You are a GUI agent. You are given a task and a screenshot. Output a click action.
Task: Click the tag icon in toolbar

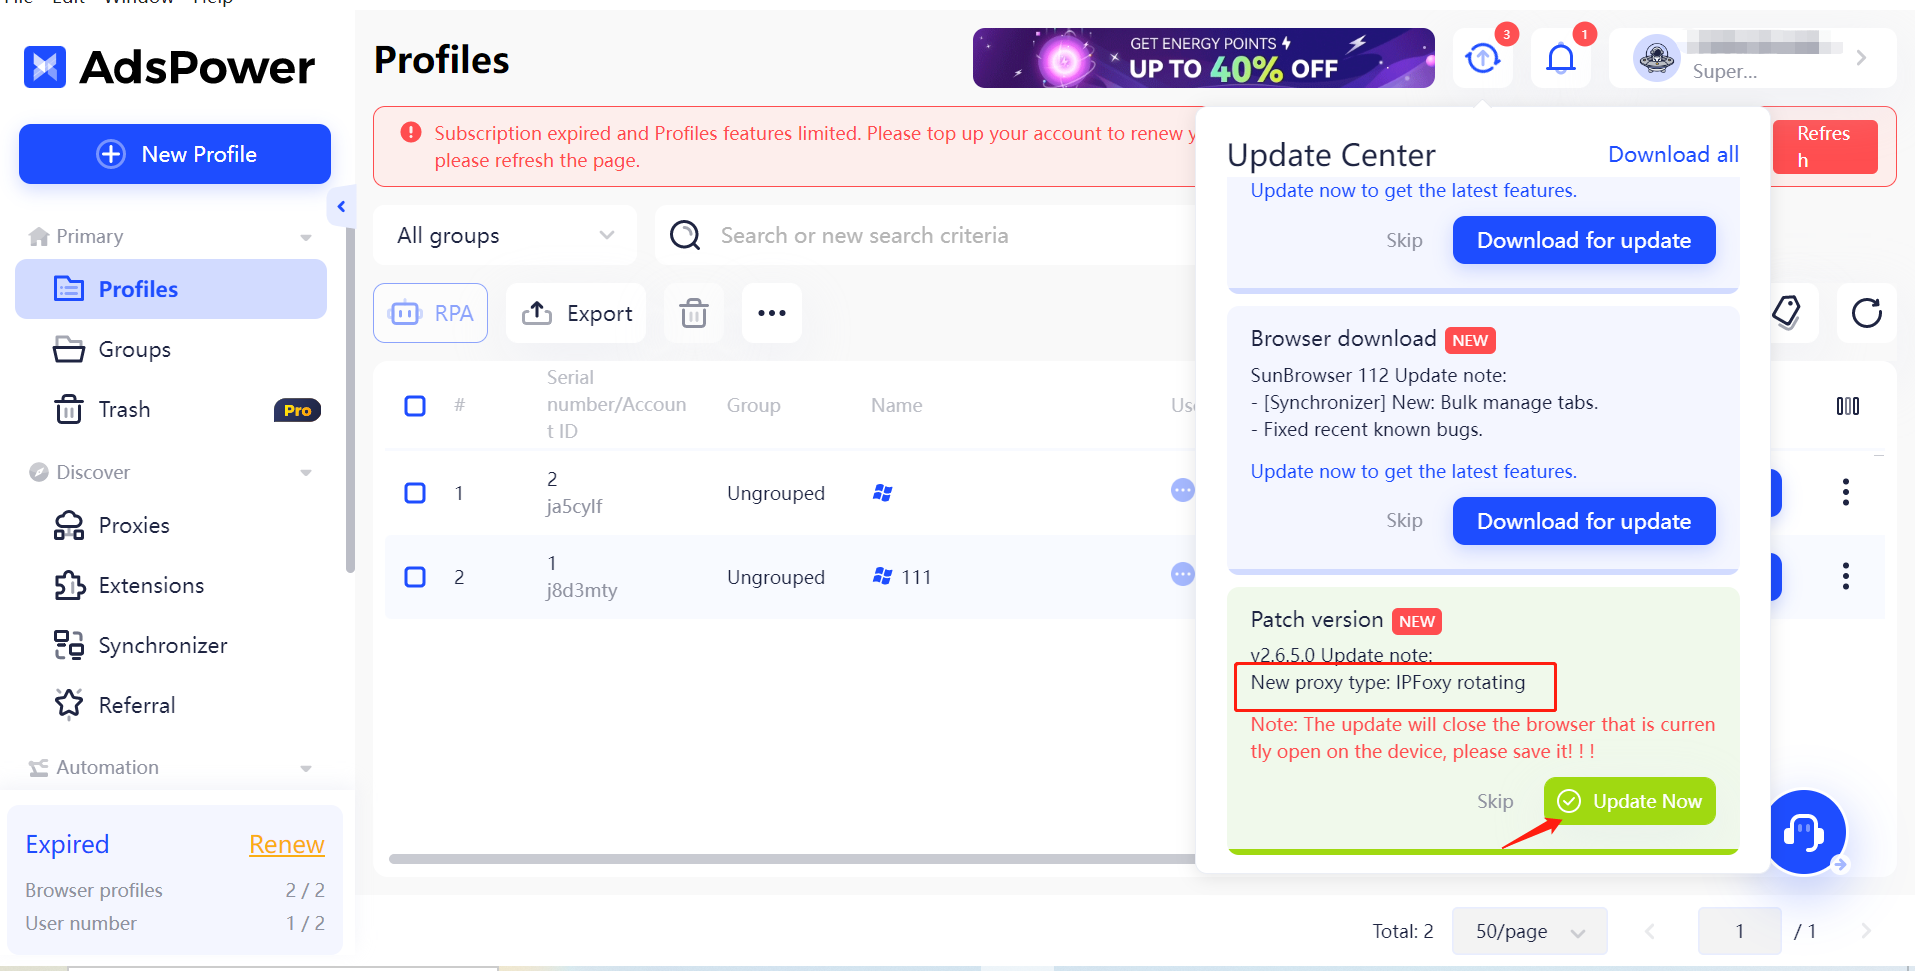coord(1786,312)
